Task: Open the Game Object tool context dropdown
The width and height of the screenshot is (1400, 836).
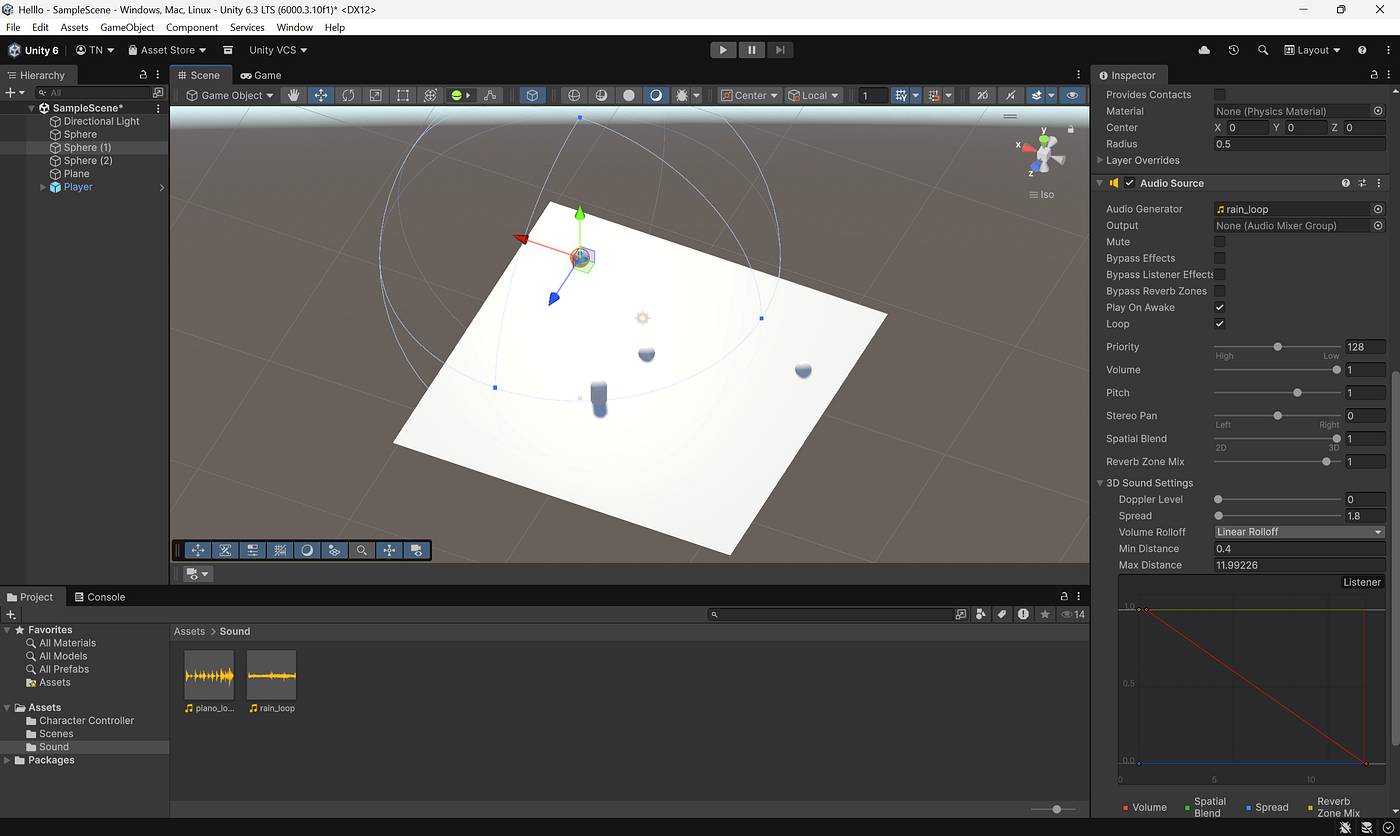Action: pyautogui.click(x=230, y=95)
